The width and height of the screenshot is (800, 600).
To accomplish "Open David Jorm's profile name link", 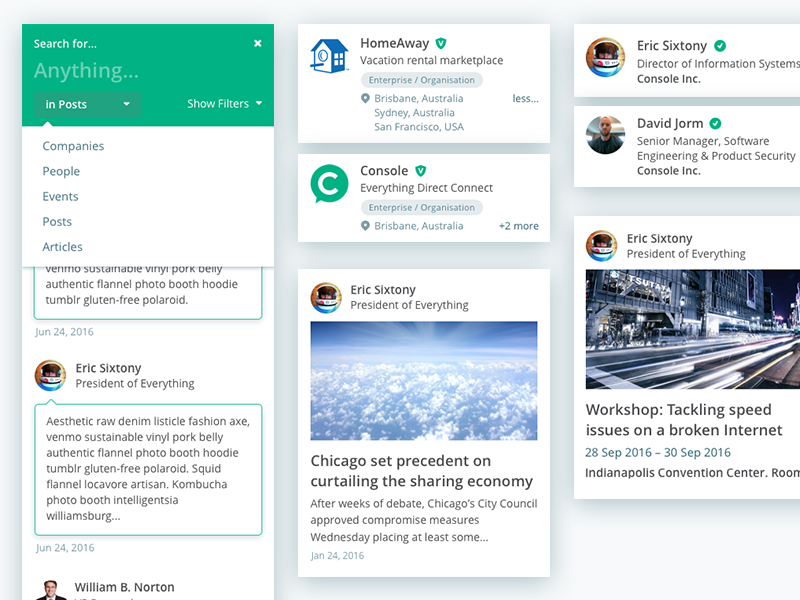I will tap(669, 123).
